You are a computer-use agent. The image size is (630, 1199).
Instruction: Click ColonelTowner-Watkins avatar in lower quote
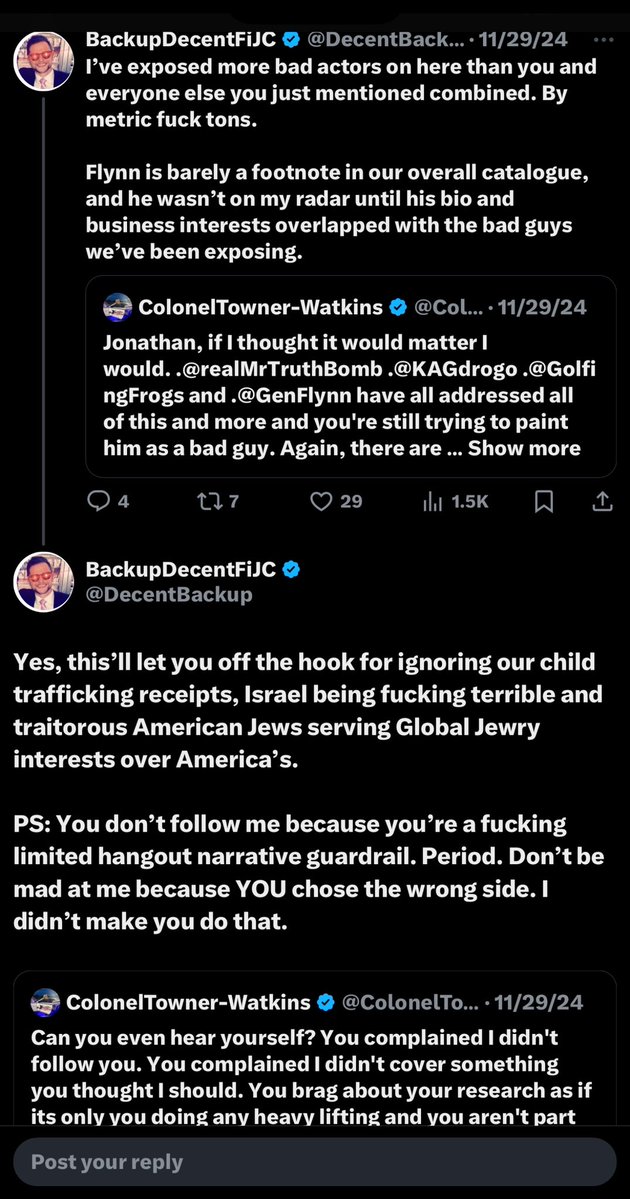(x=46, y=1002)
